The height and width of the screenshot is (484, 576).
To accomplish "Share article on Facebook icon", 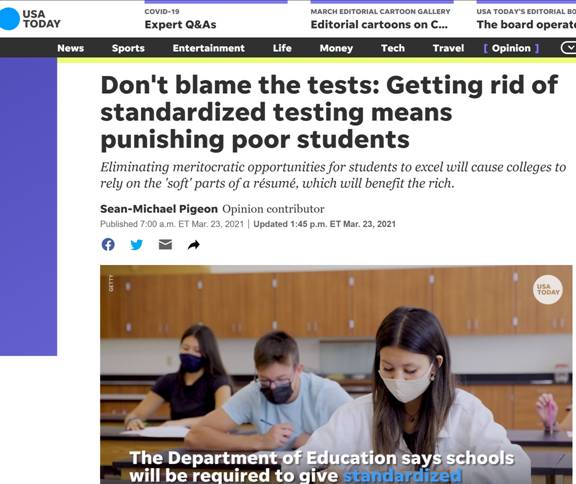I will [108, 245].
